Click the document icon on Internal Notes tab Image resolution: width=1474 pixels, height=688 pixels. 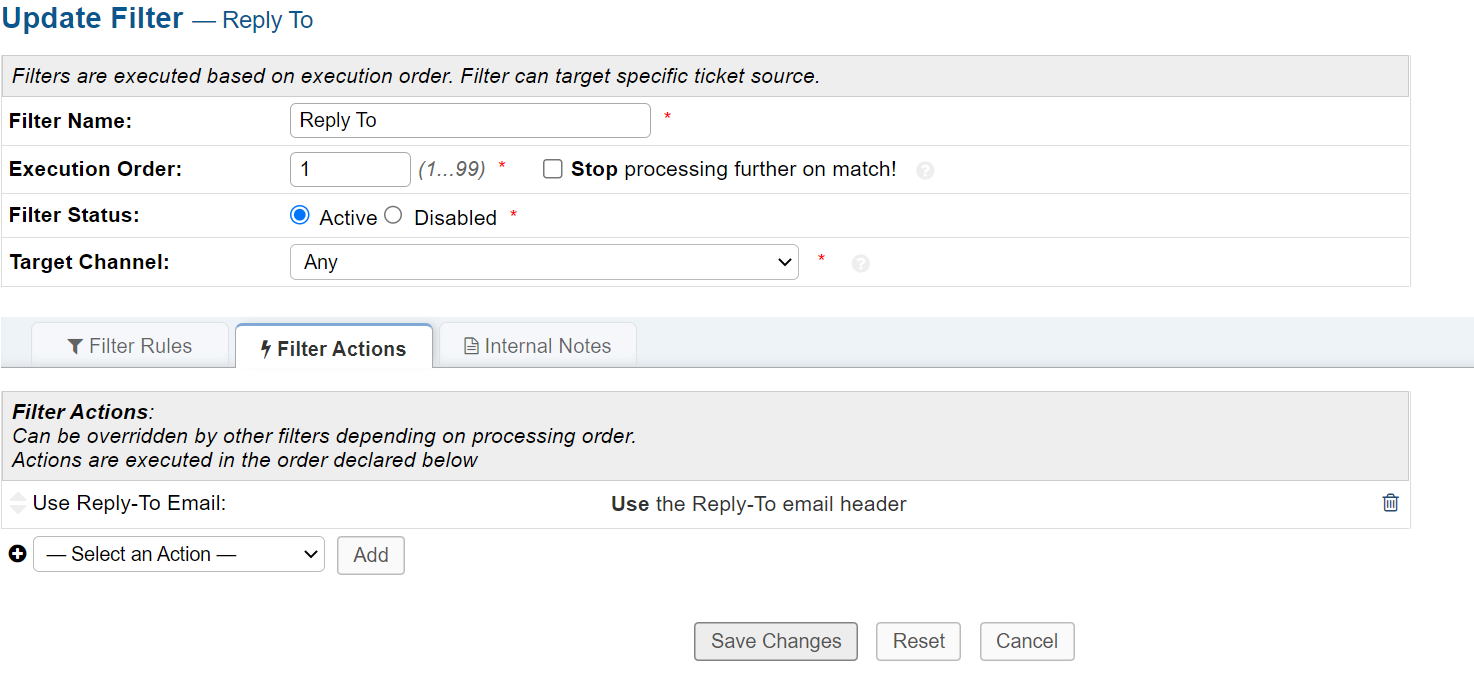tap(471, 346)
